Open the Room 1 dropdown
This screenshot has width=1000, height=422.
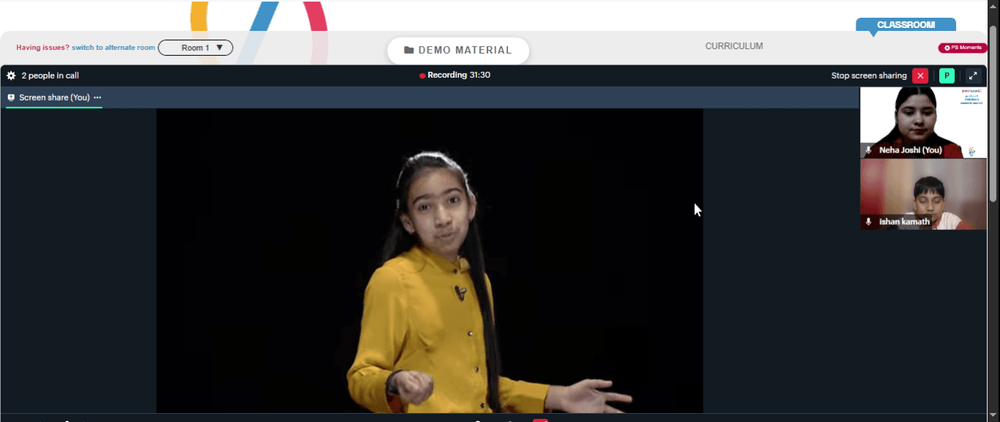click(x=195, y=48)
